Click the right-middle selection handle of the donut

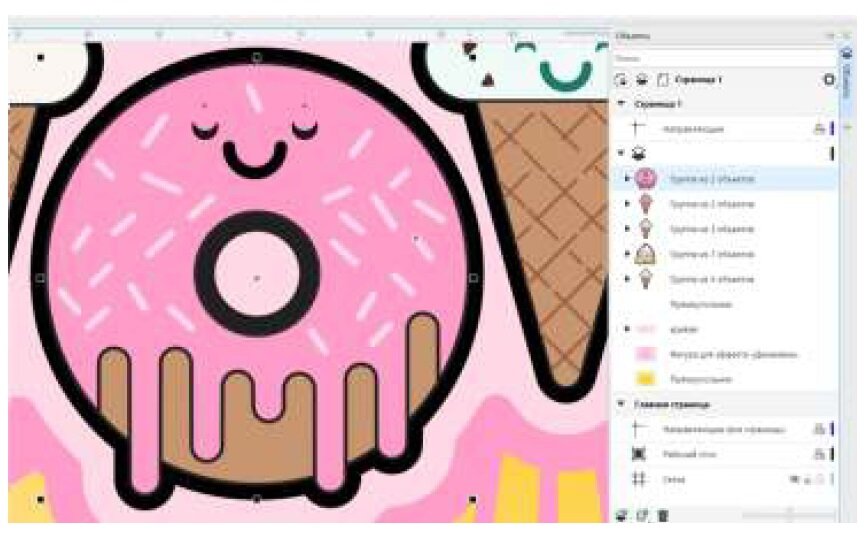pyautogui.click(x=473, y=278)
